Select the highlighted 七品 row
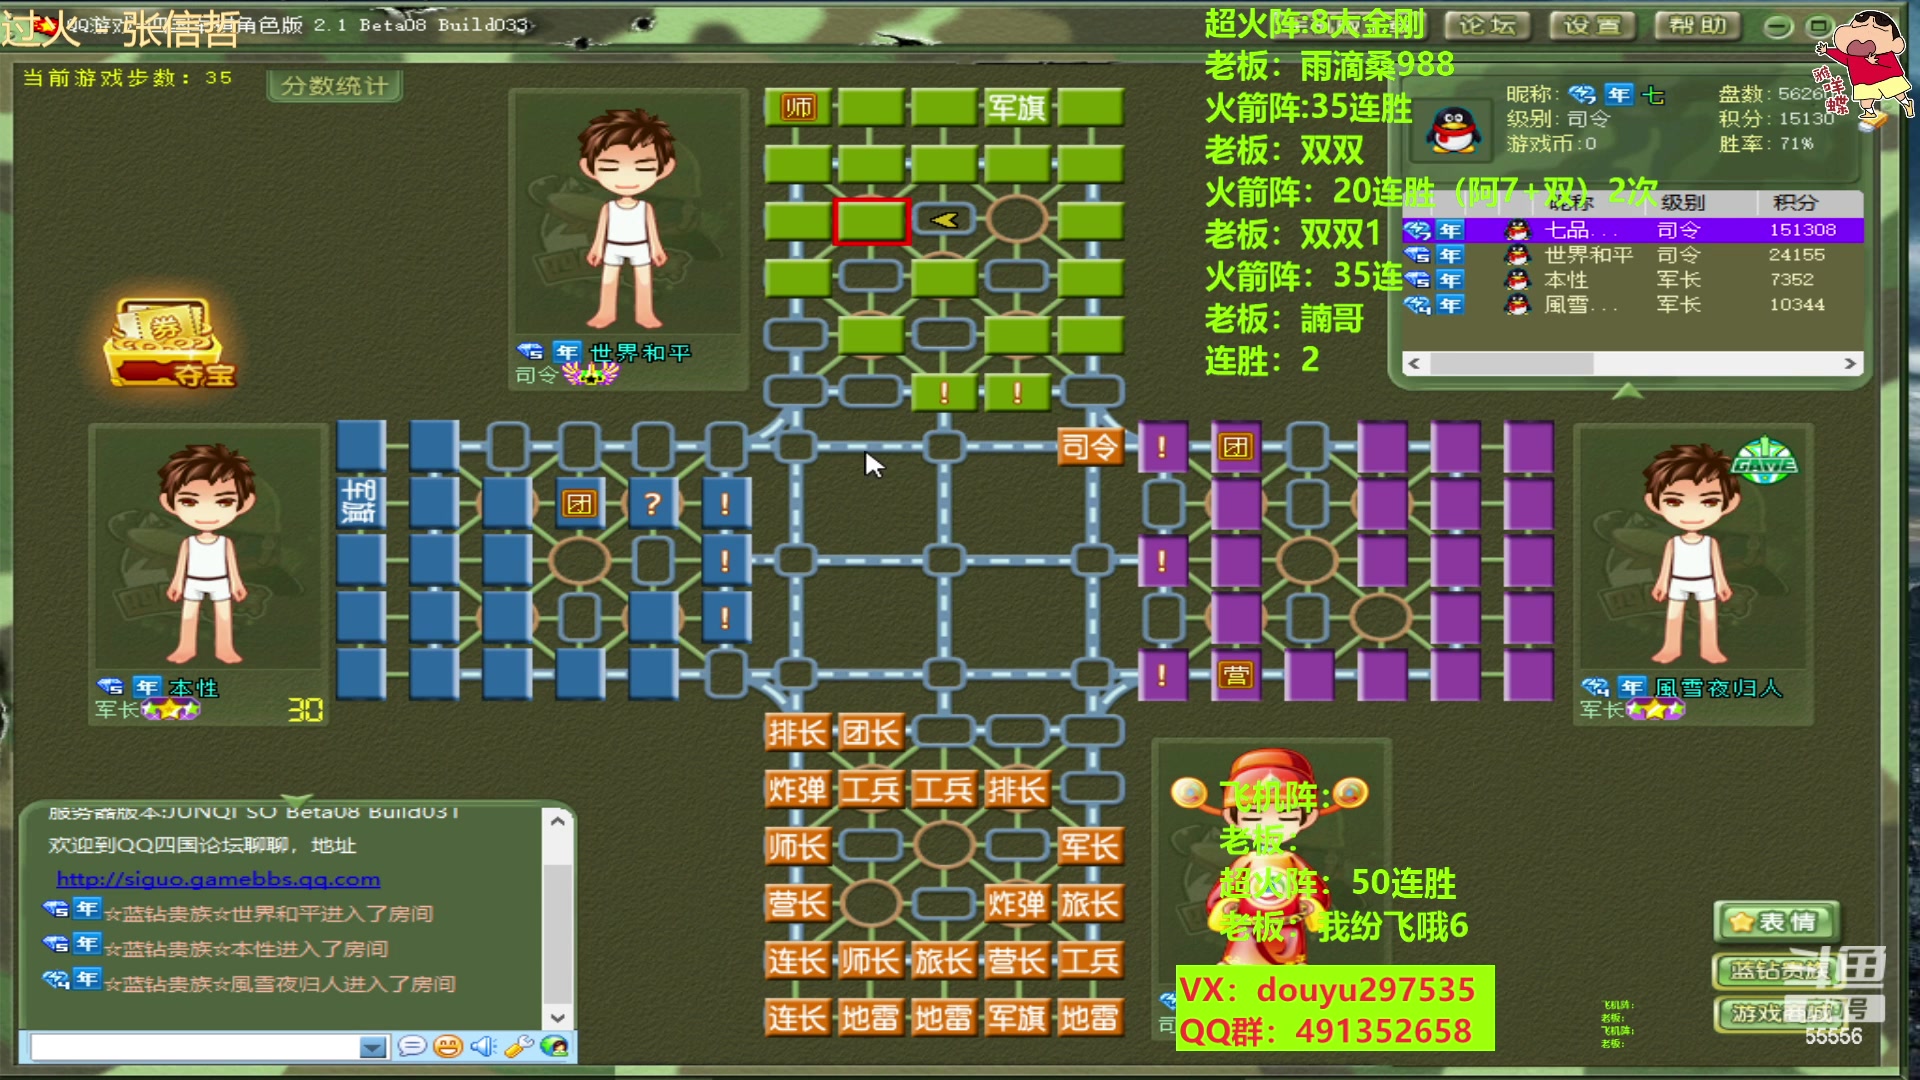This screenshot has width=1920, height=1080. [1633, 230]
